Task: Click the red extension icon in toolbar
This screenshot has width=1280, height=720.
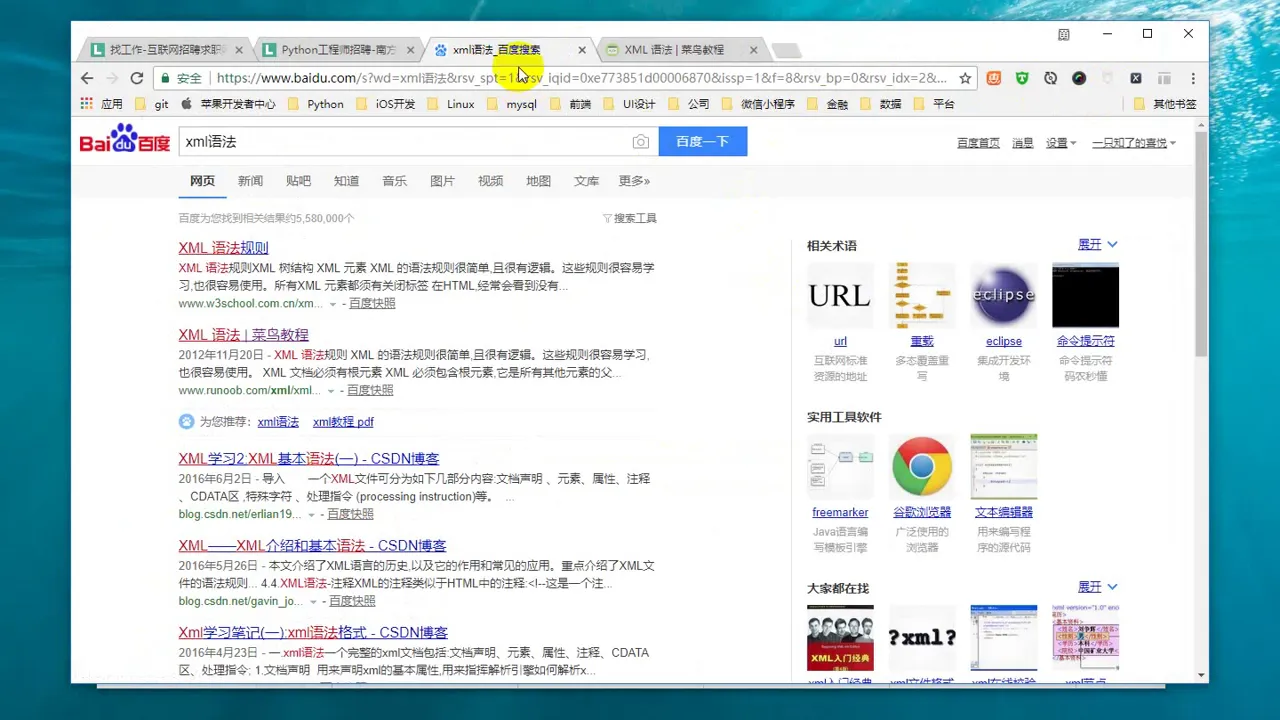Action: click(x=993, y=78)
